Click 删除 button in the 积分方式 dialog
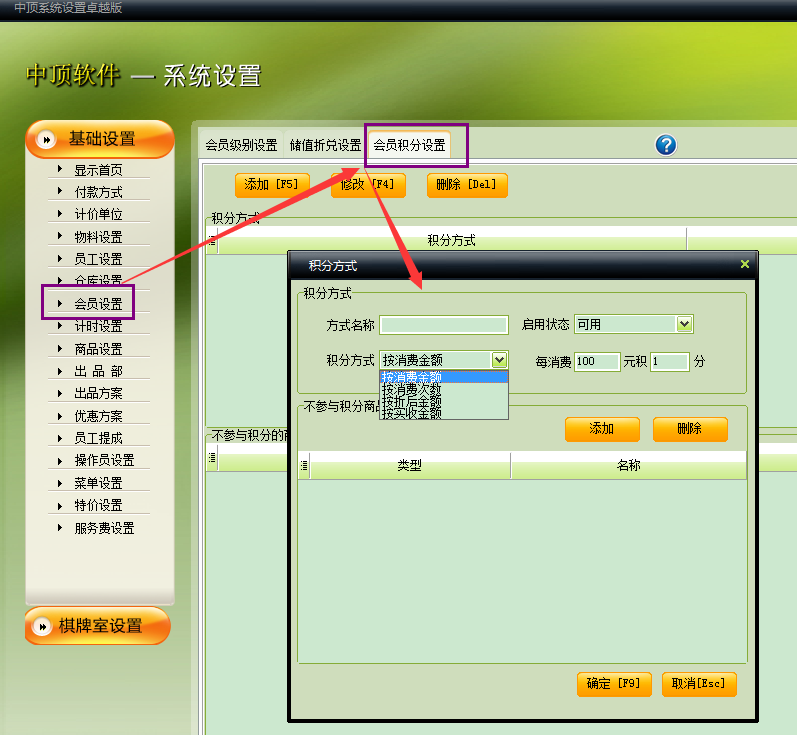The image size is (797, 735). pyautogui.click(x=690, y=429)
